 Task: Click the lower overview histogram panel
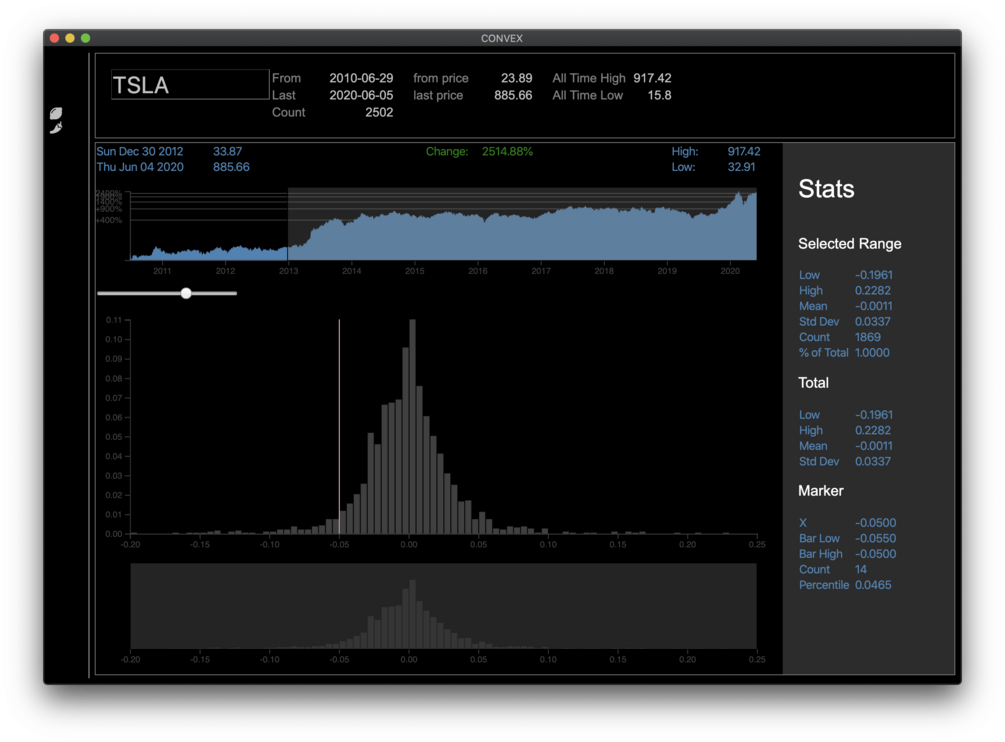point(444,606)
